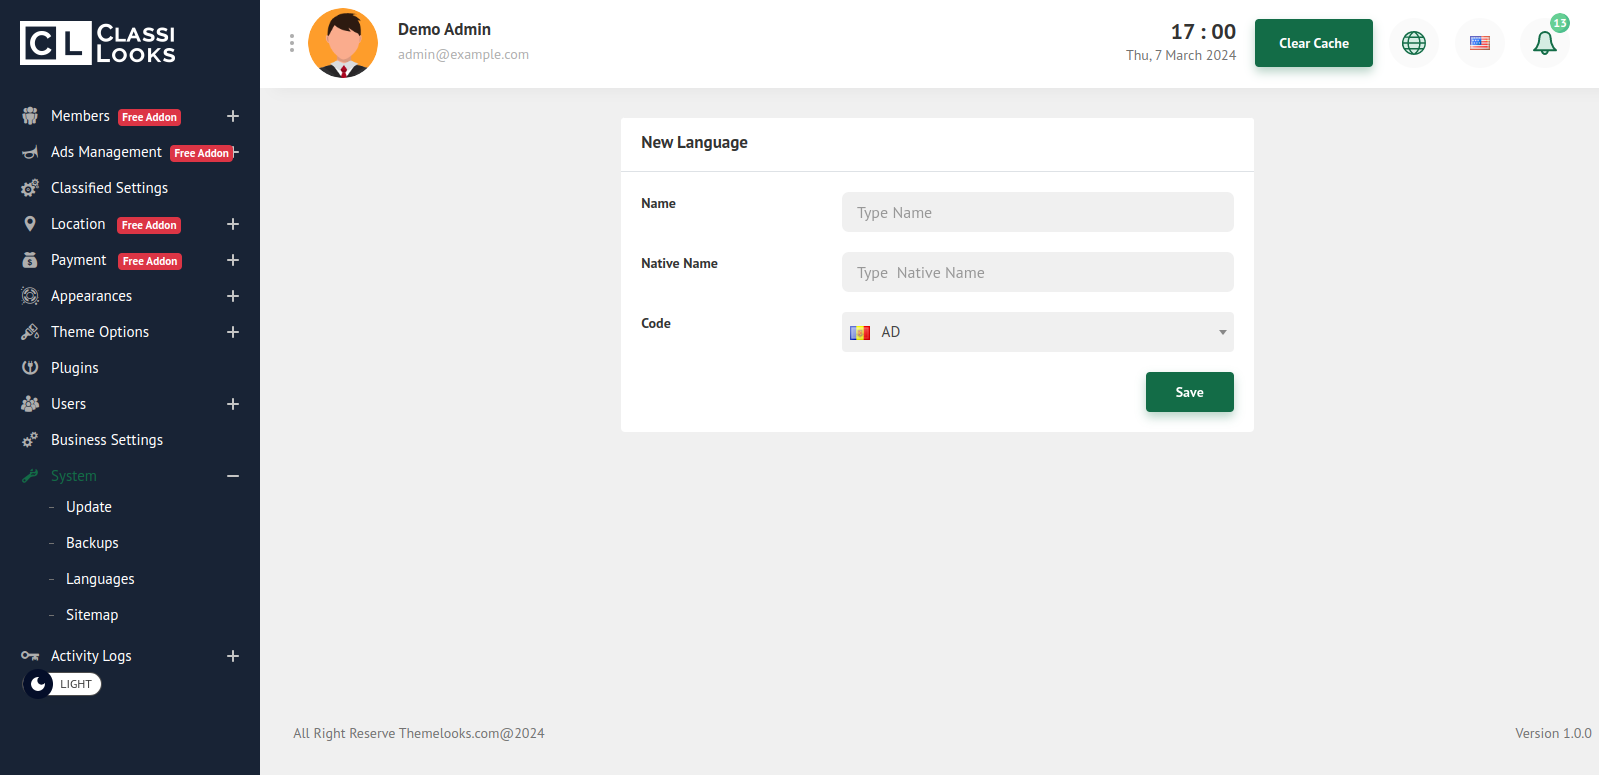Open the Backups menu item
The width and height of the screenshot is (1599, 775).
coord(92,543)
